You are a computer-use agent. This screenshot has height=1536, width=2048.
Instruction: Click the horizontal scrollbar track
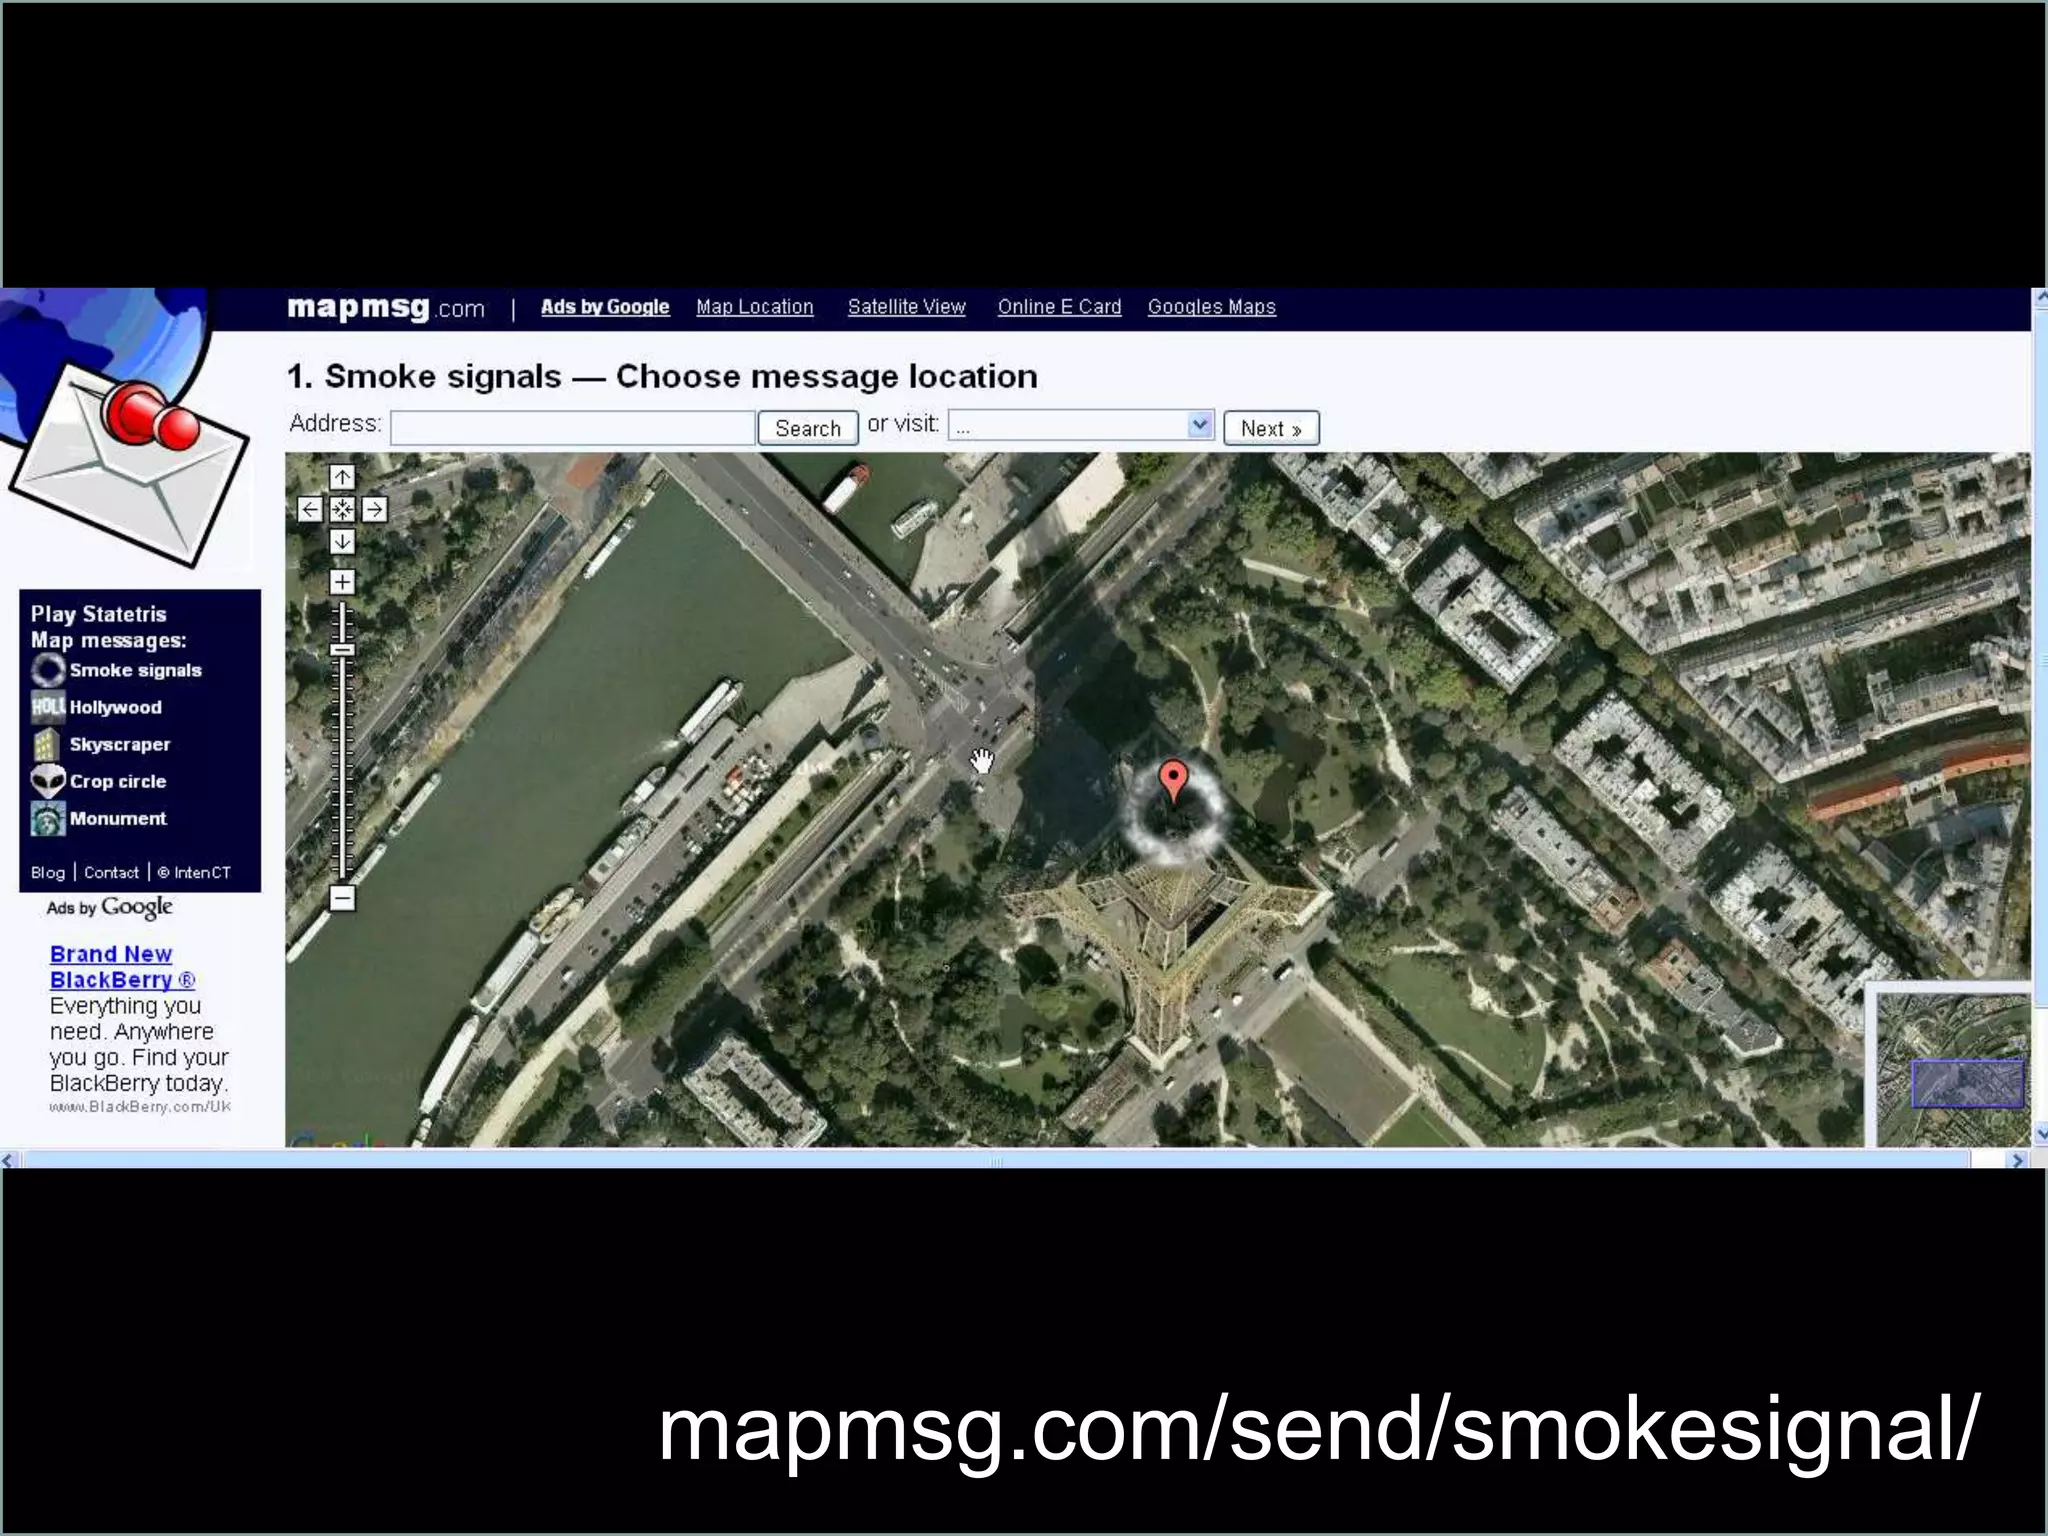[x=995, y=1159]
